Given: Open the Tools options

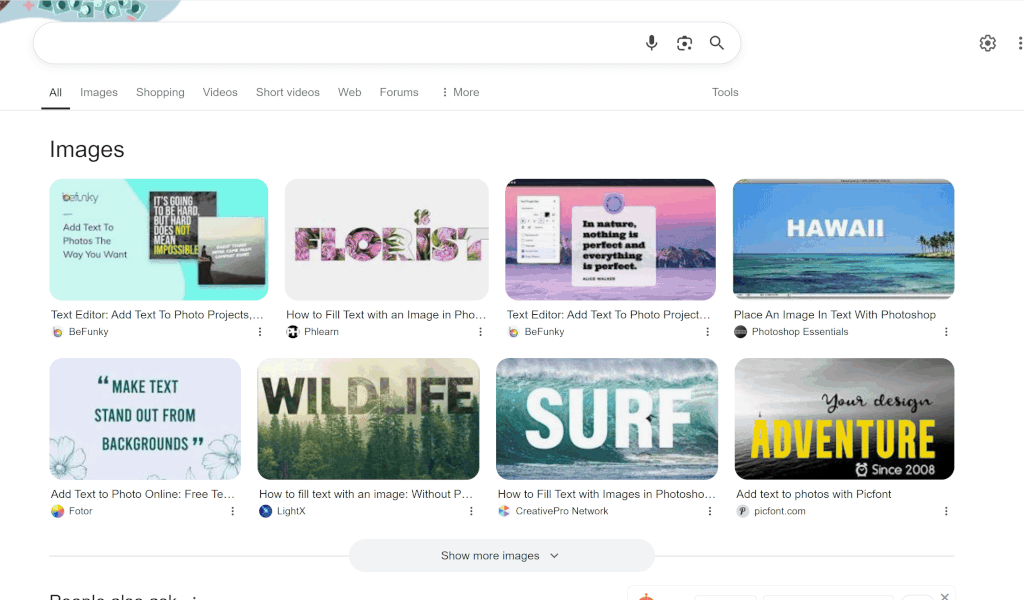Looking at the screenshot, I should point(725,92).
